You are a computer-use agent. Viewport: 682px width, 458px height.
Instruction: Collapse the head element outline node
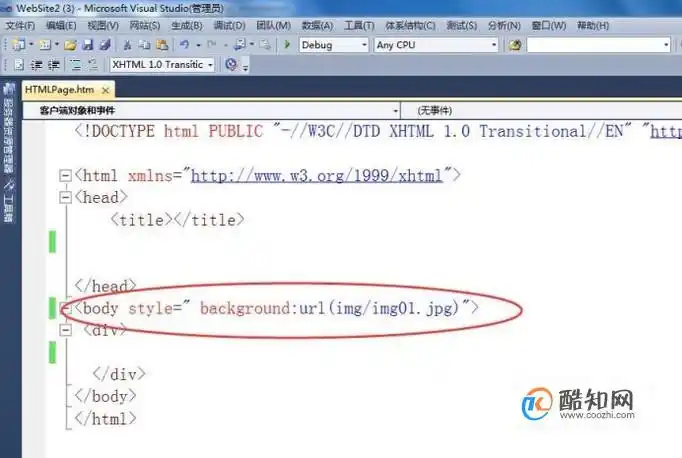click(65, 197)
